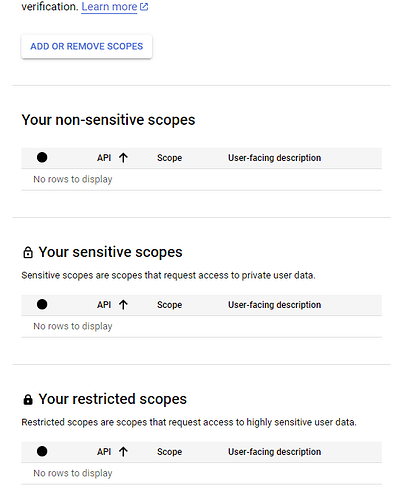Screen dimensions: 415x500
Task: Toggle select-all circle in restricted scopes table
Action: click(x=42, y=451)
